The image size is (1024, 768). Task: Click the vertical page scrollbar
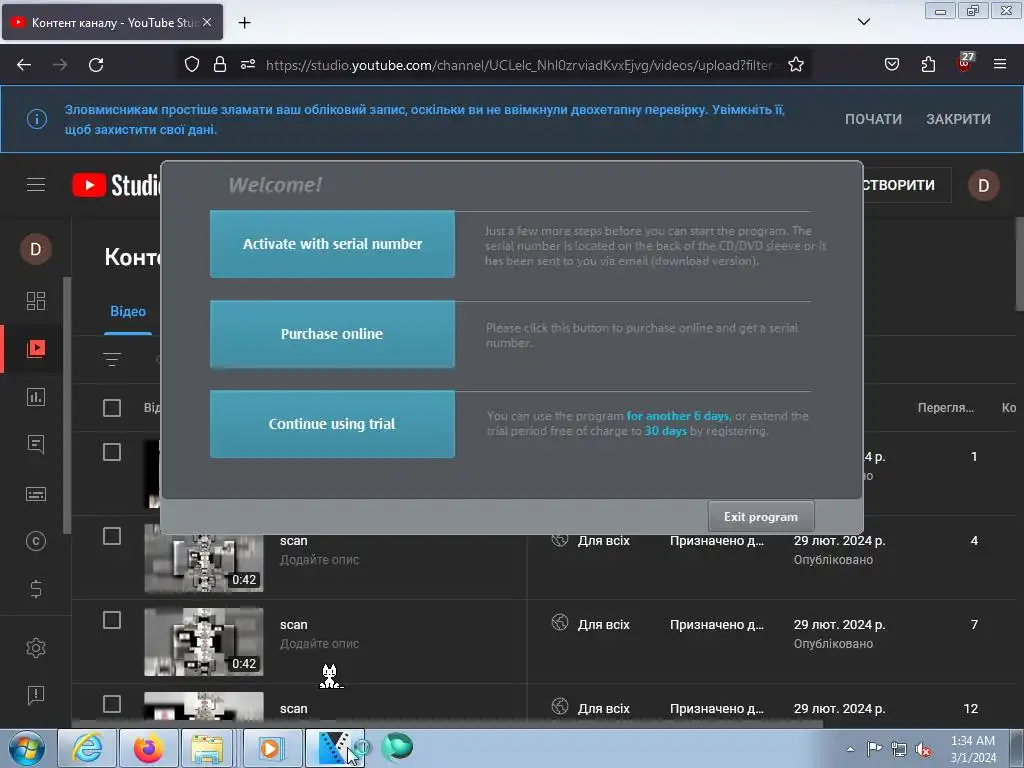point(1019,264)
